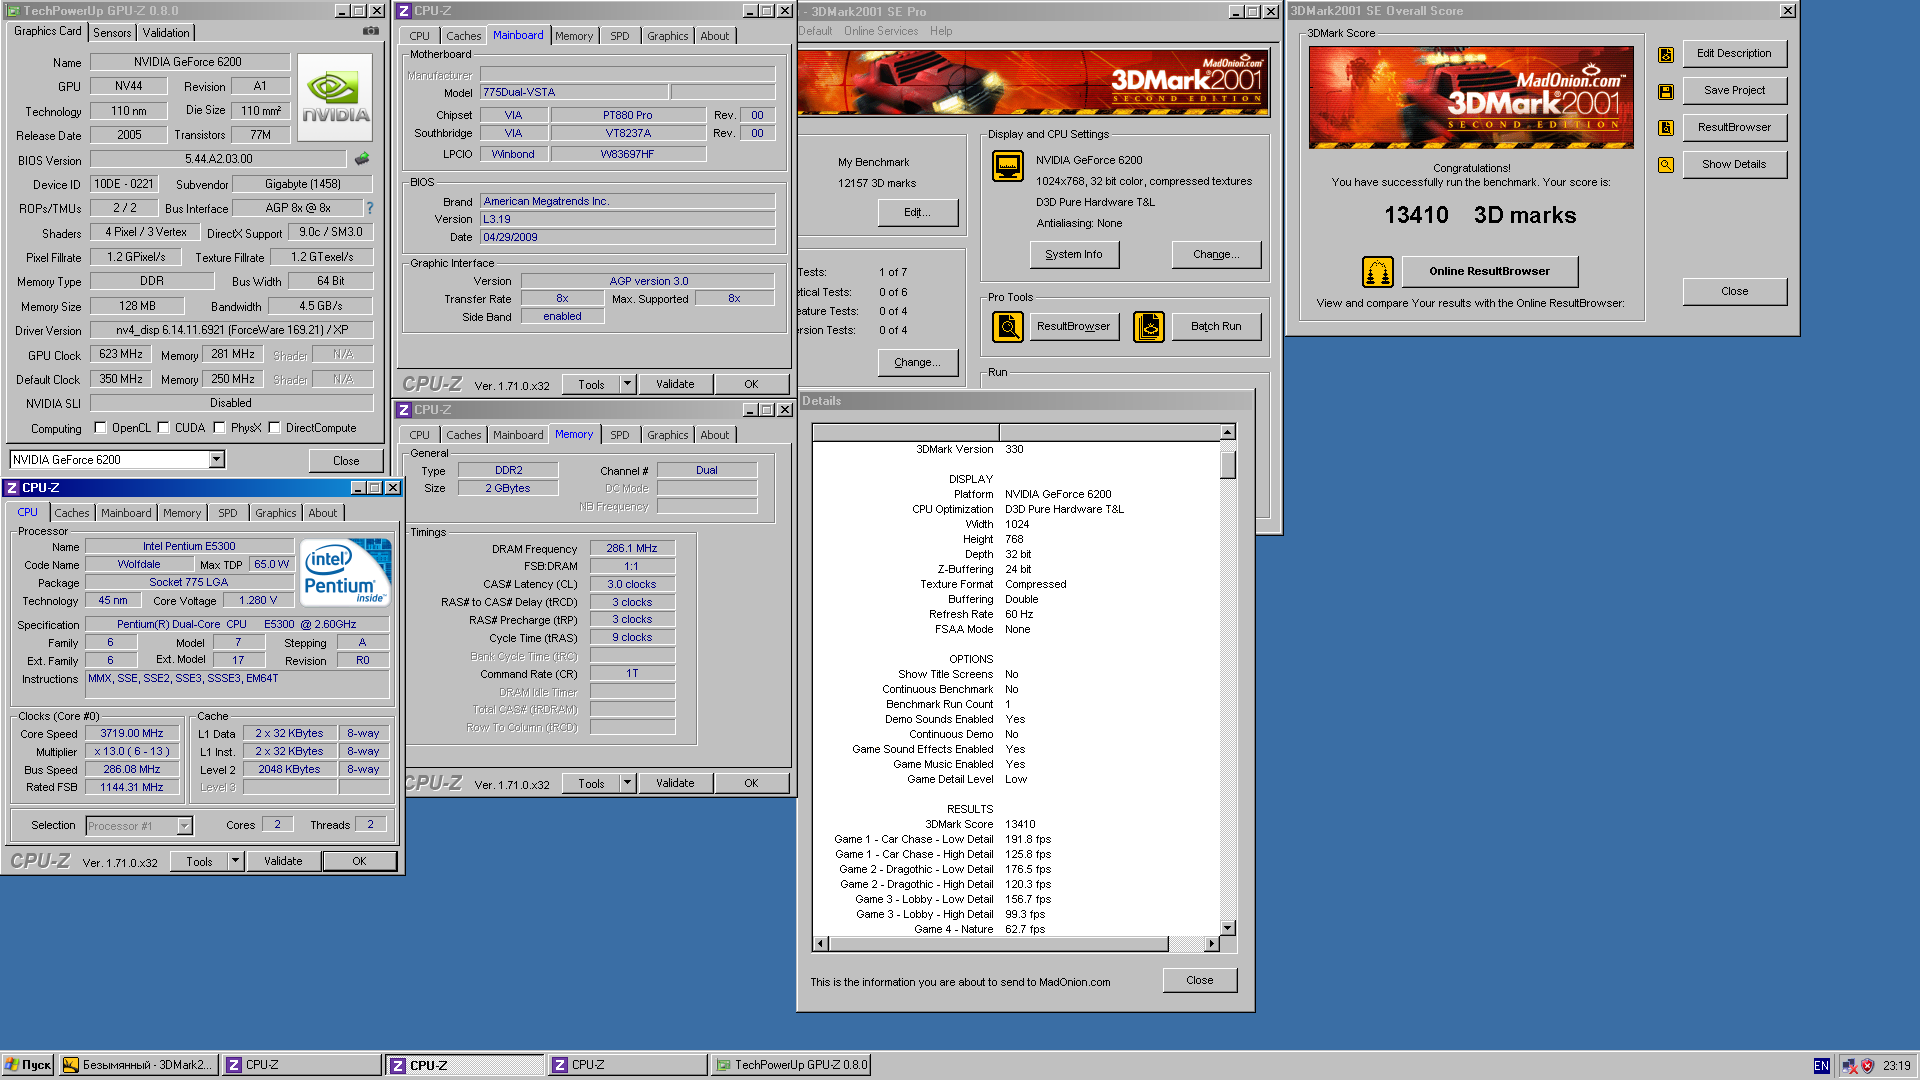Open Tools dropdown arrow in Mainboard CPU-Z window
The width and height of the screenshot is (1920, 1080).
tap(627, 384)
